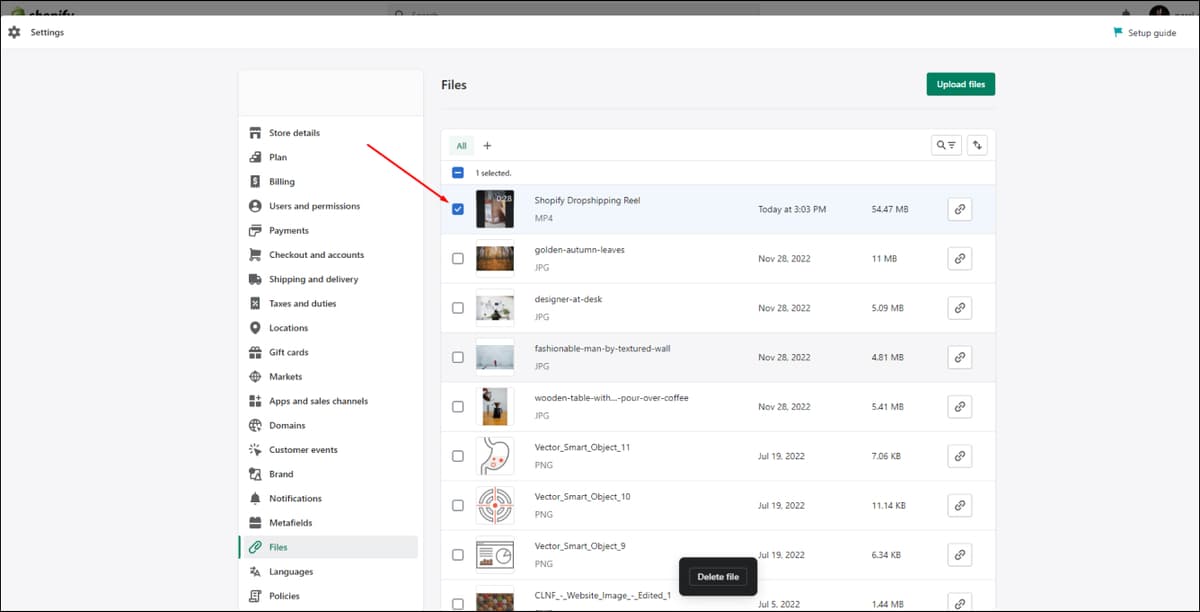Image resolution: width=1200 pixels, height=612 pixels.
Task: Open the Brand icon
Action: point(255,474)
